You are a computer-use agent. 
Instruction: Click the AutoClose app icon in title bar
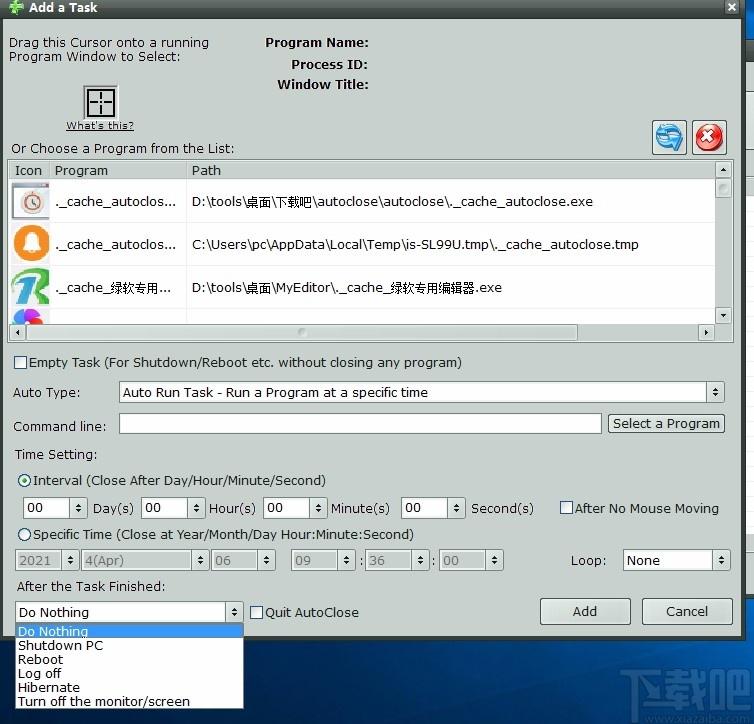click(x=16, y=7)
